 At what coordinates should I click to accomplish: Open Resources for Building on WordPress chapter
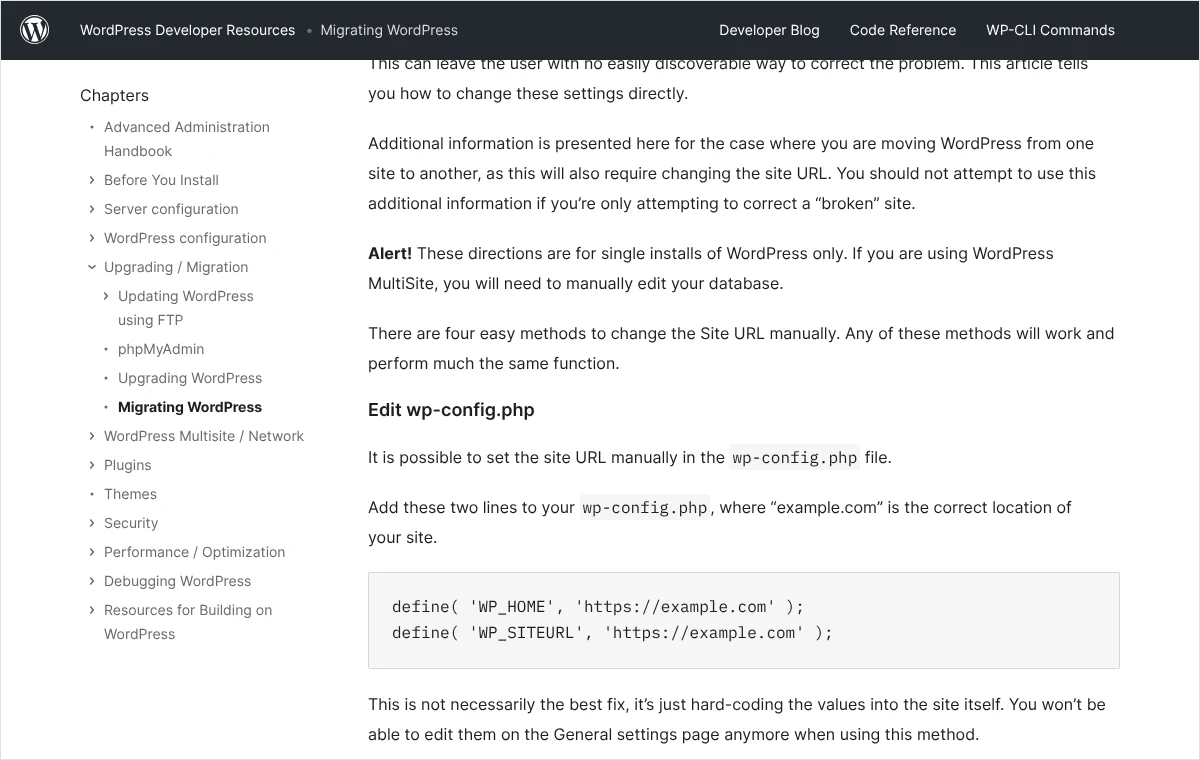coord(188,622)
